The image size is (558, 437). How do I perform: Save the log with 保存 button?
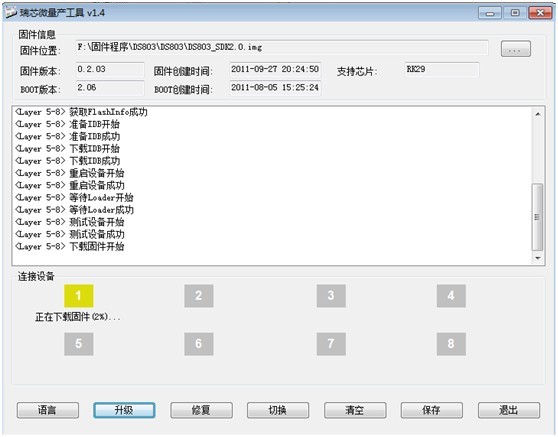pos(432,410)
